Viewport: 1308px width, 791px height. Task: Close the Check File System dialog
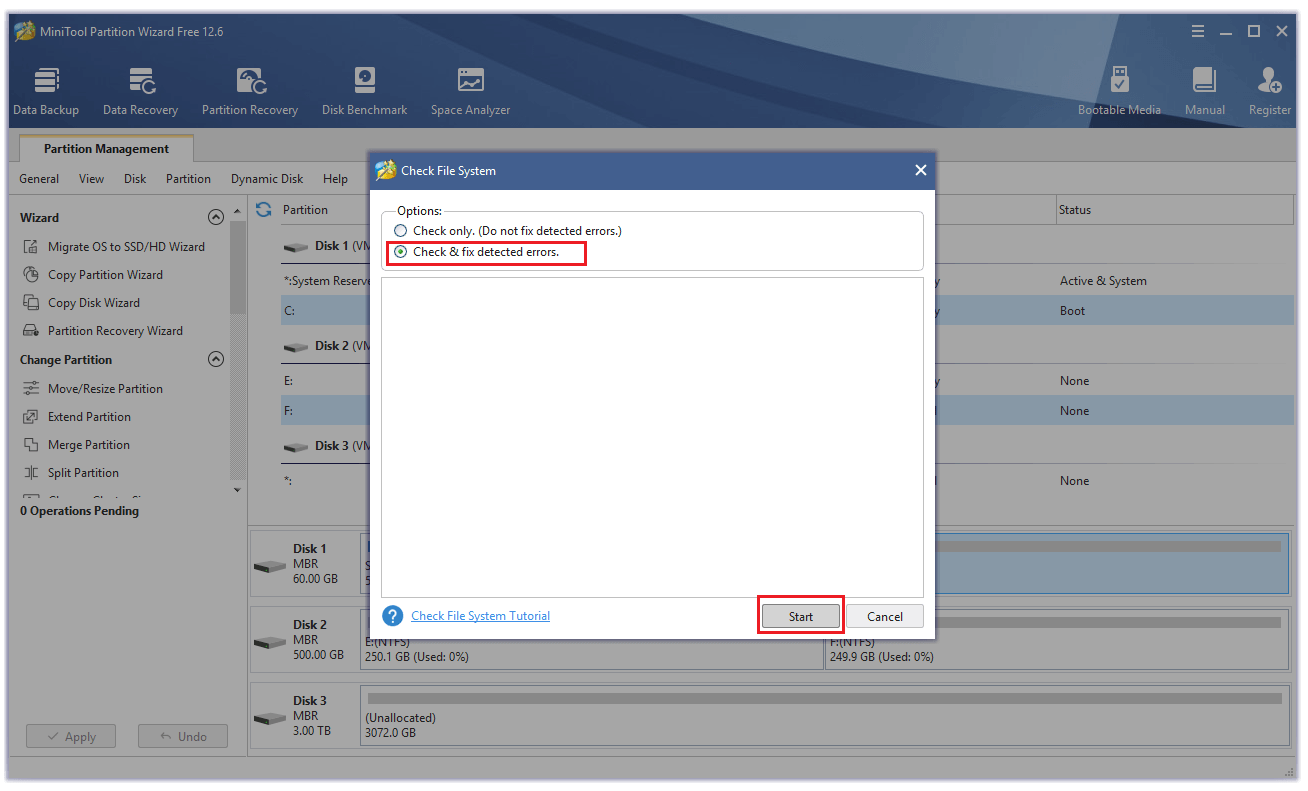coord(921,171)
